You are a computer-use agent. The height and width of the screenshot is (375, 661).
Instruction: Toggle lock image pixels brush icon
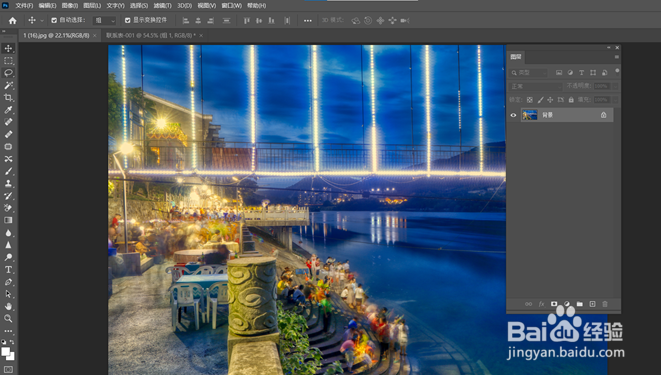tap(540, 100)
